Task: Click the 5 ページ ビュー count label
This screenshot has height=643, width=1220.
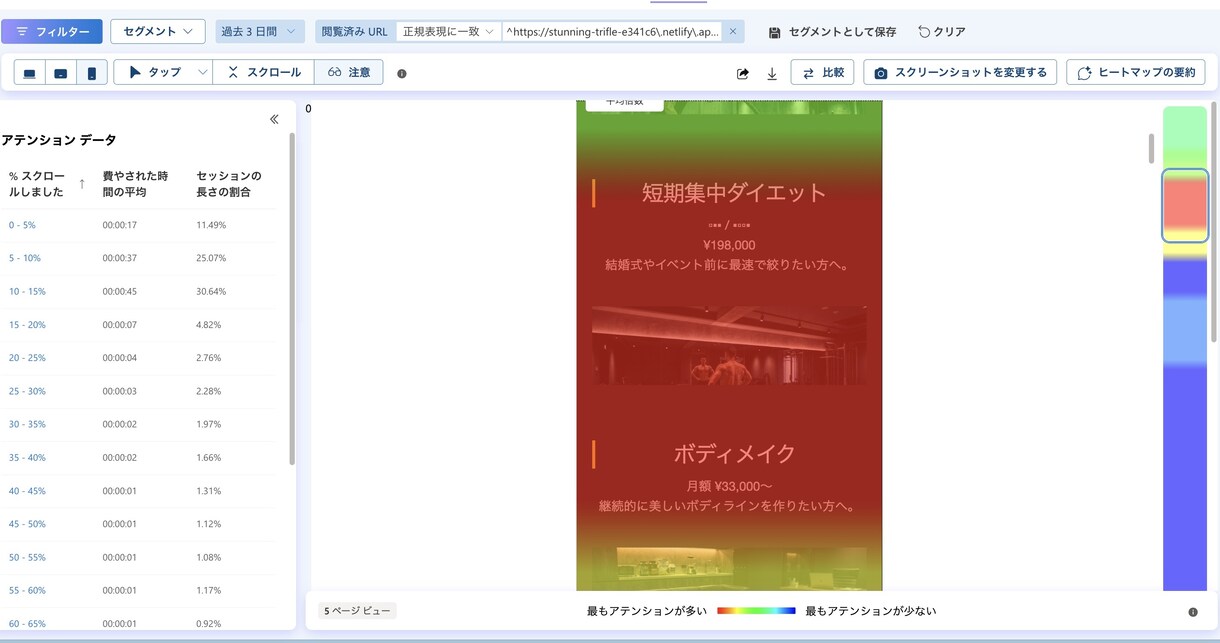Action: 358,610
